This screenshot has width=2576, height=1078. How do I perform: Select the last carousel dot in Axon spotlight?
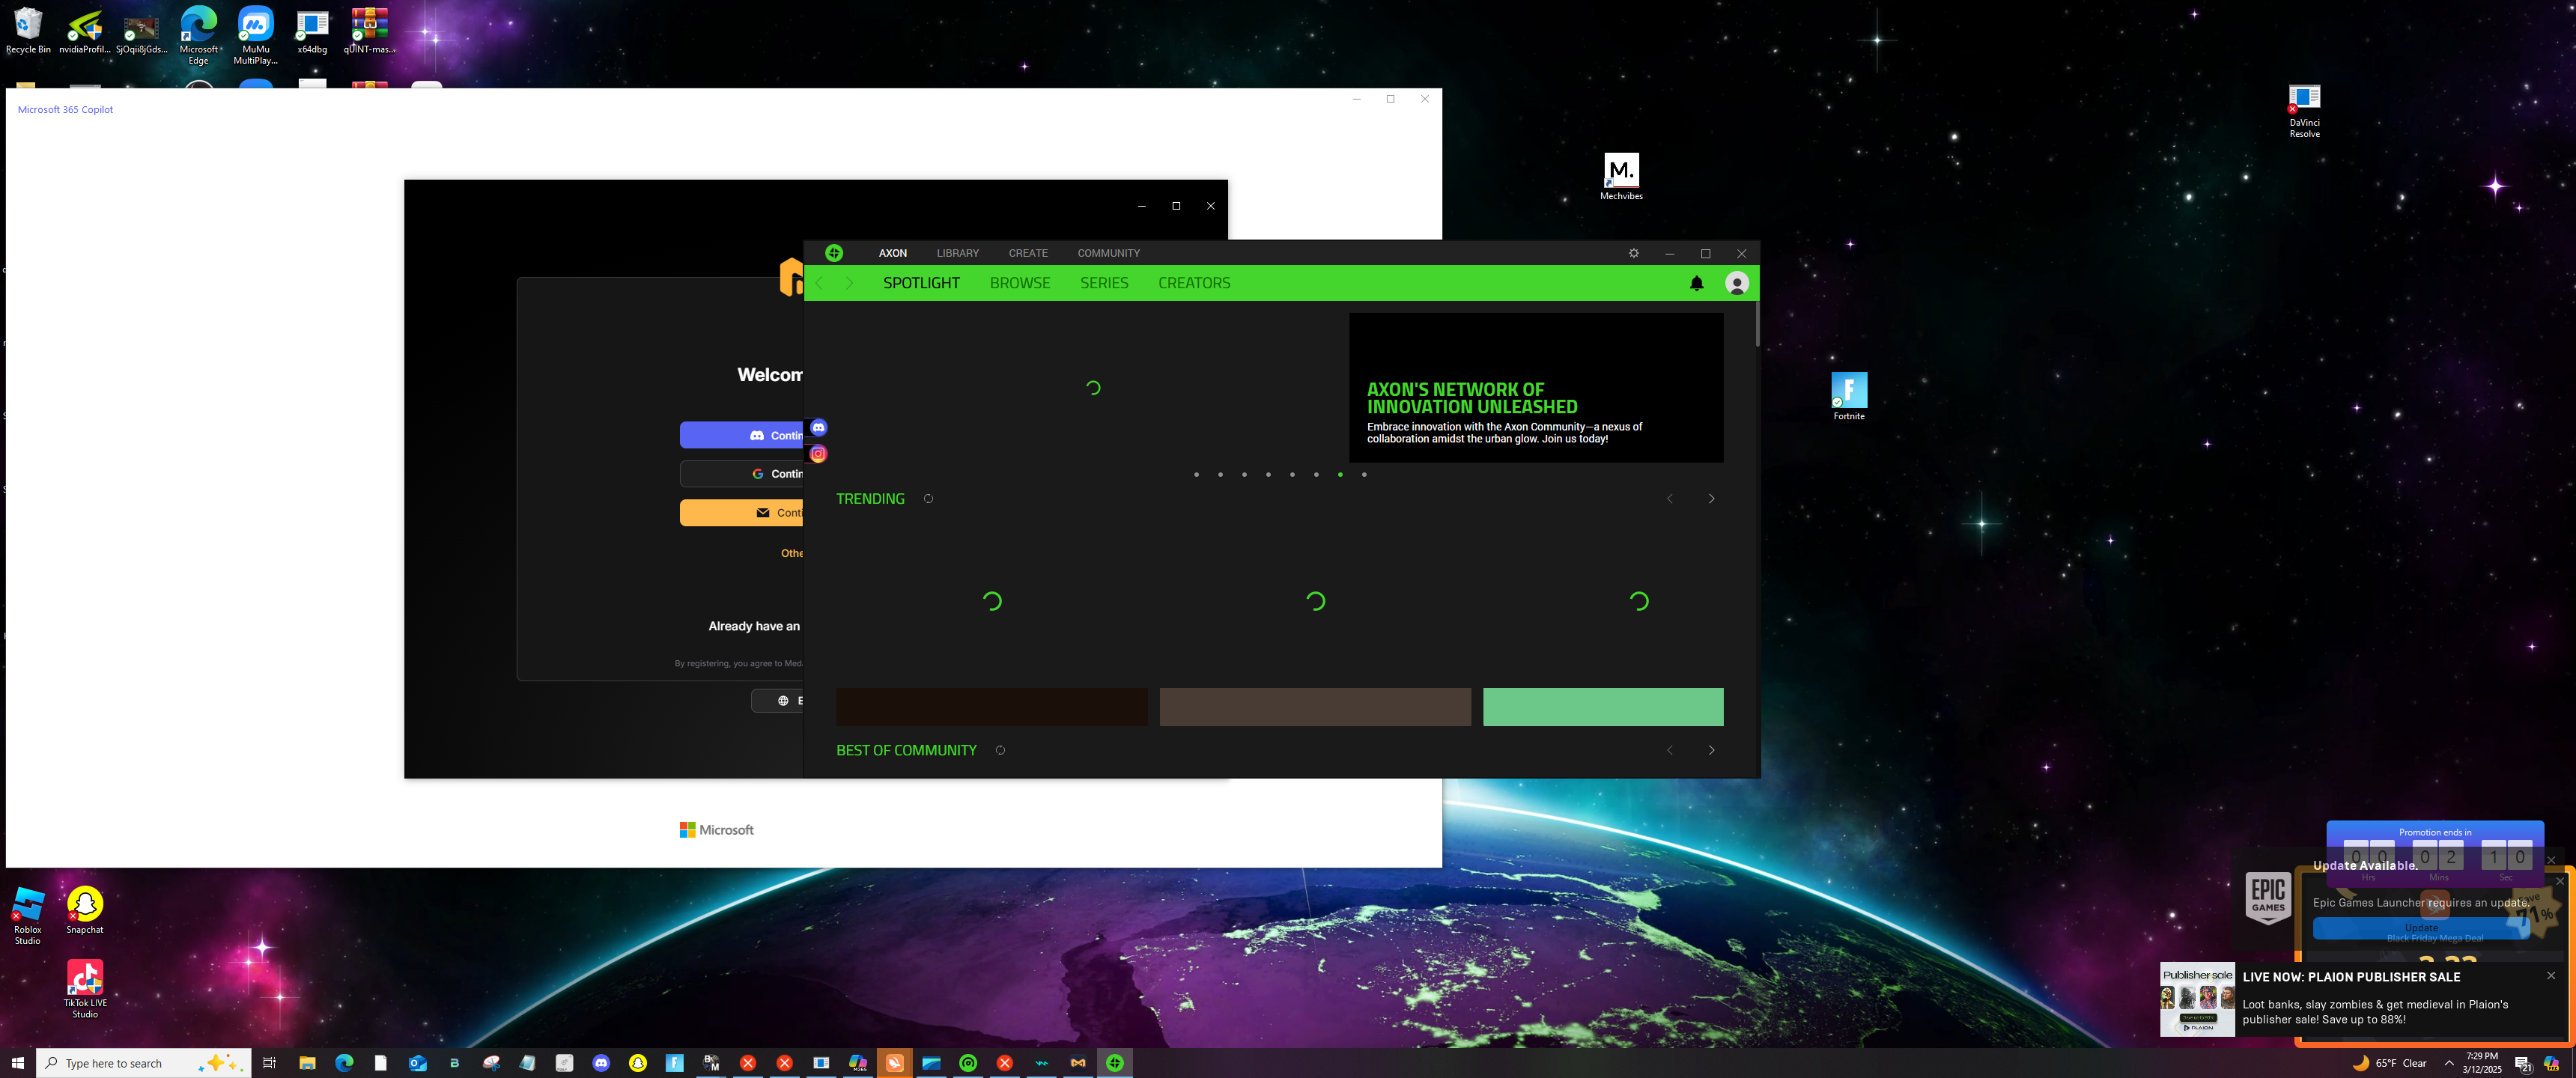[1364, 475]
